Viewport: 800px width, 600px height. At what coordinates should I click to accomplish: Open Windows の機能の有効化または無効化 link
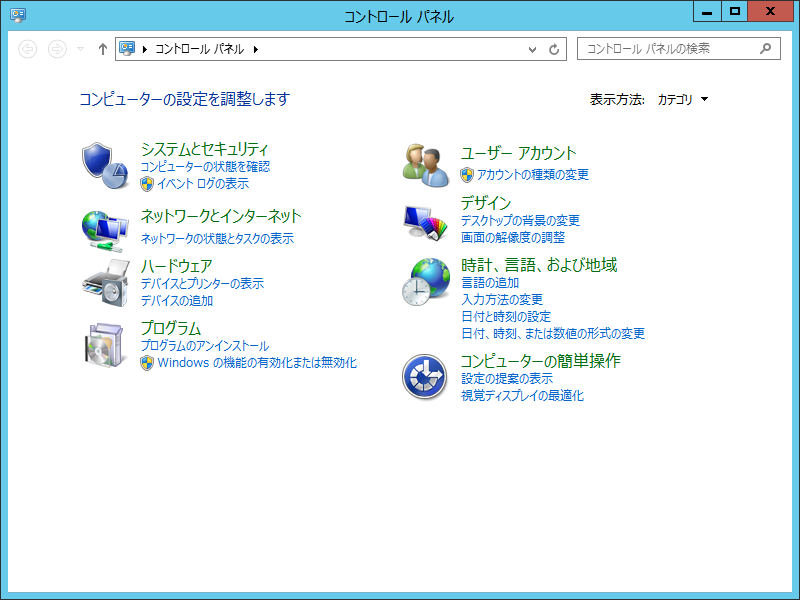tap(257, 363)
